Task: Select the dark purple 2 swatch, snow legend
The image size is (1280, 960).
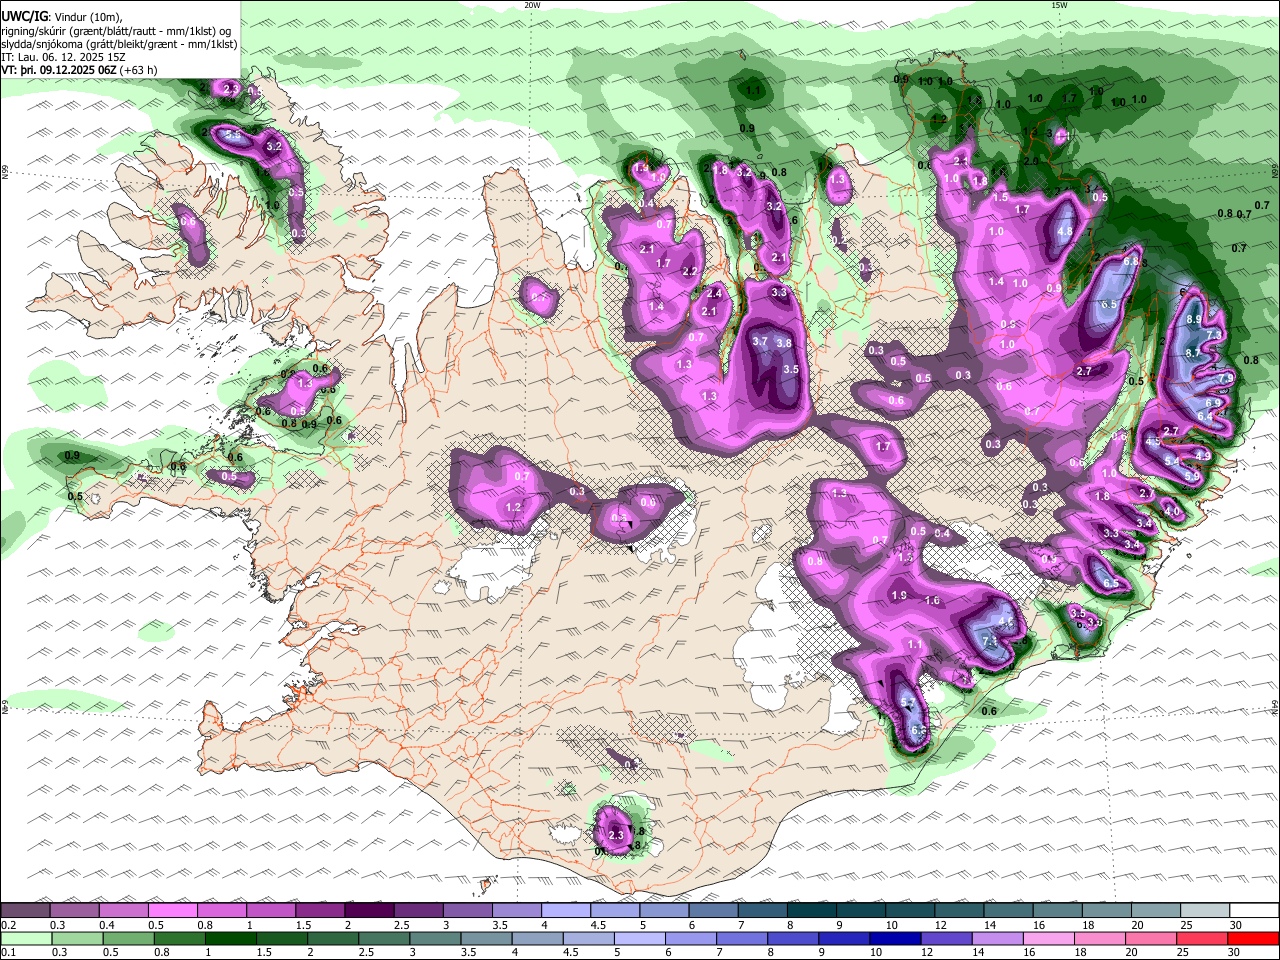Action: pos(368,911)
